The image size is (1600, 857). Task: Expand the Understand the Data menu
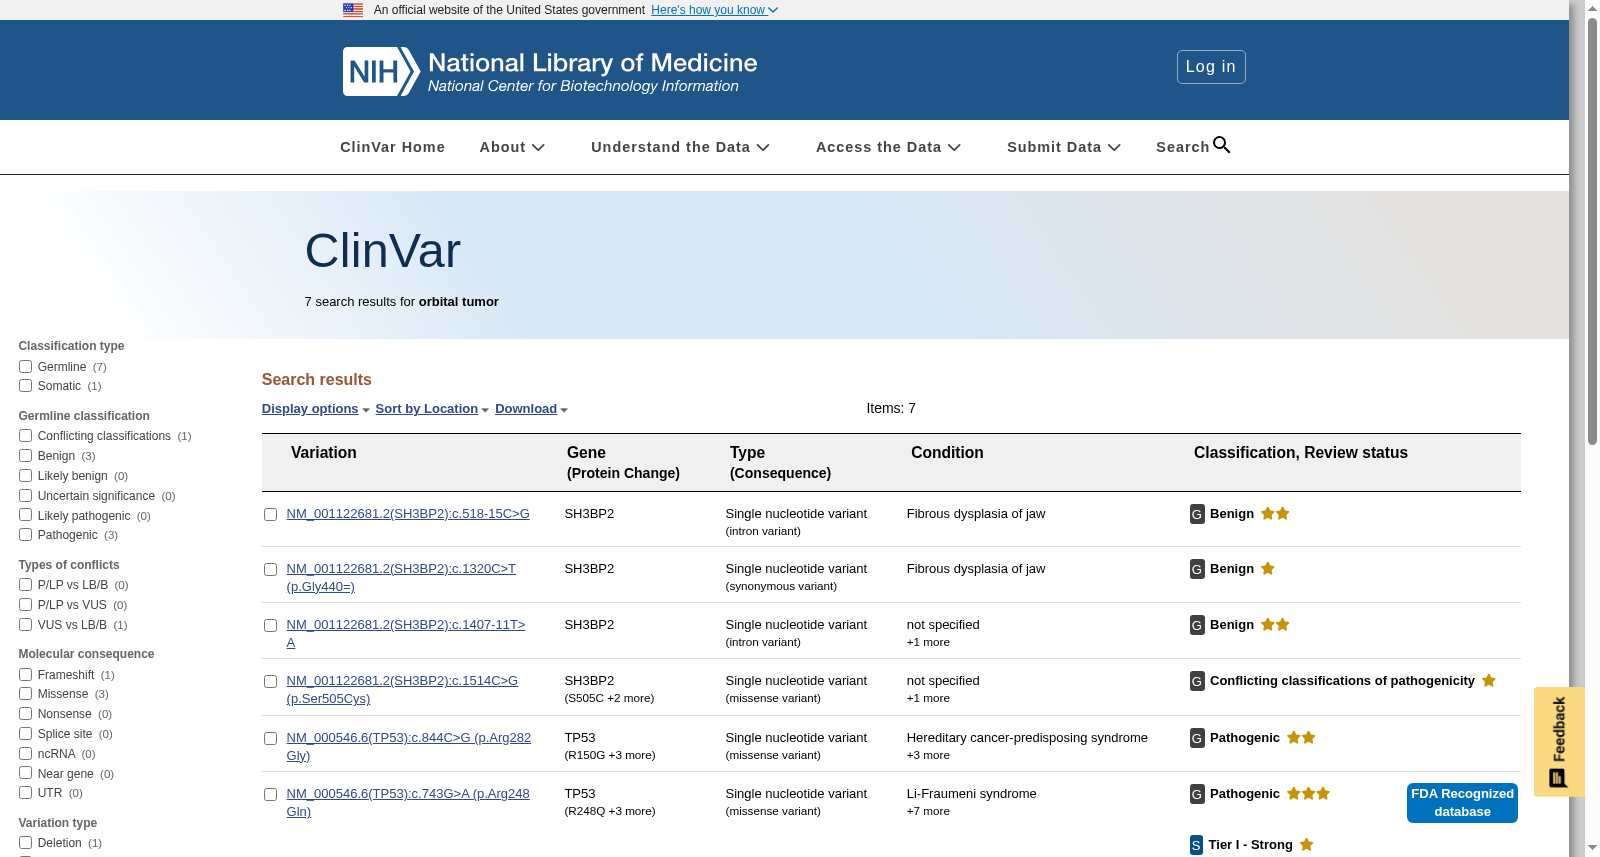pyautogui.click(x=680, y=147)
